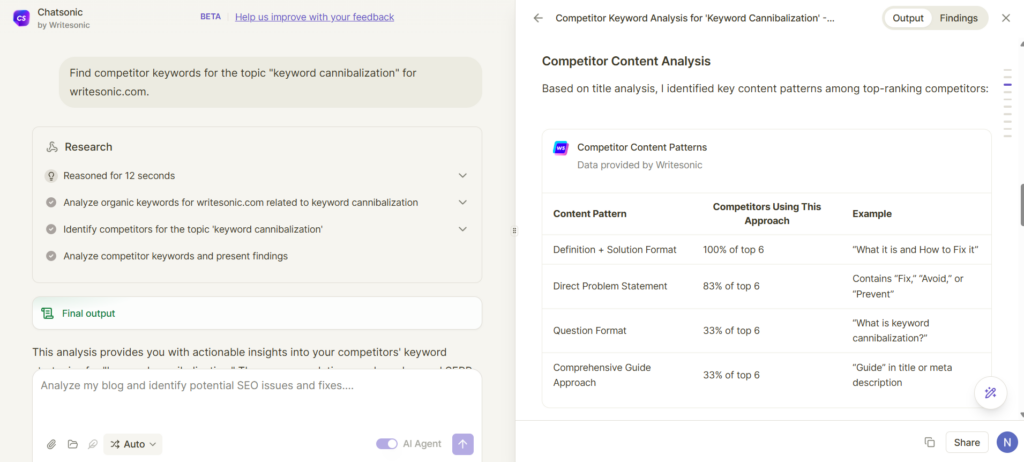The width and height of the screenshot is (1024, 462).
Task: Select the 'Question Format' cell
Action: pos(590,331)
